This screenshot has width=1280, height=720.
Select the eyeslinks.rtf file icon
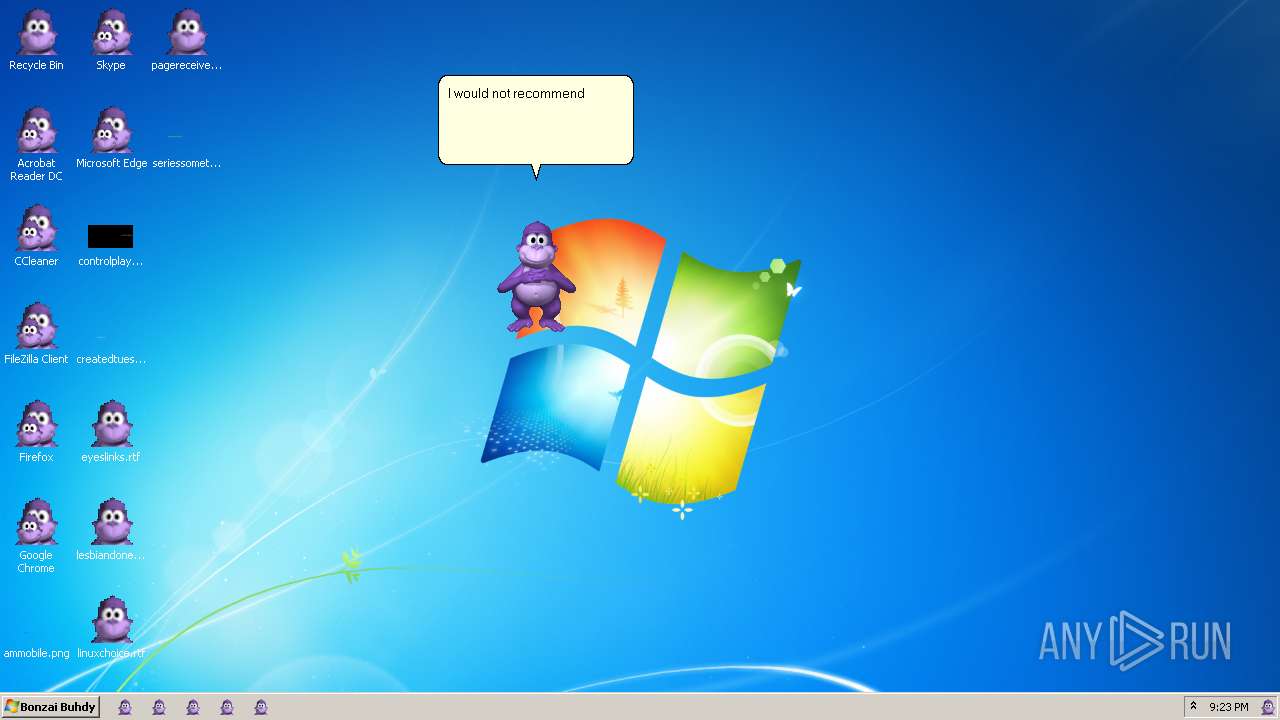click(x=111, y=433)
